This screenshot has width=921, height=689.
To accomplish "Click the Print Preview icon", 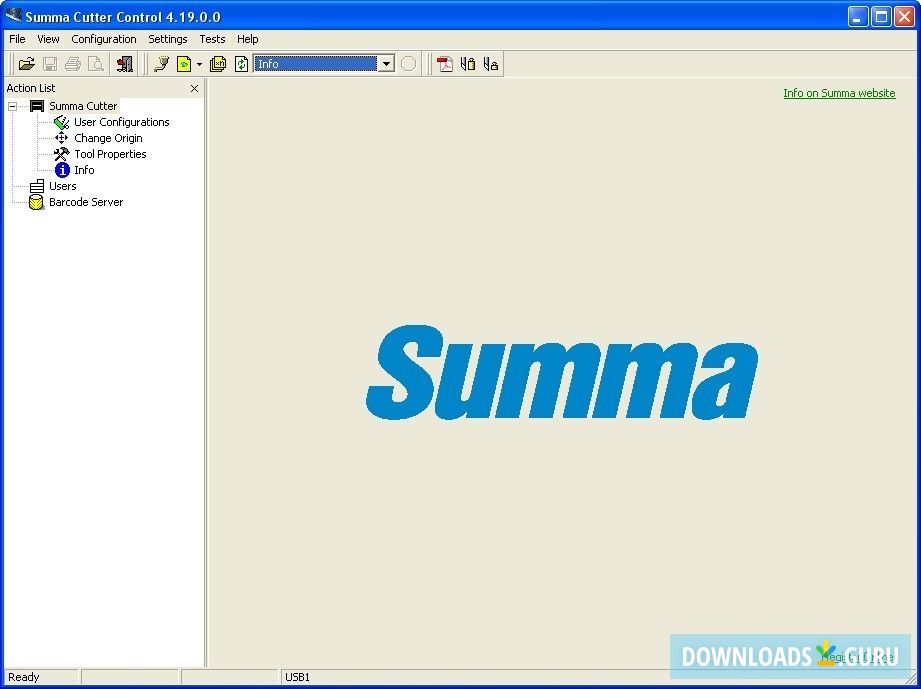I will click(95, 64).
